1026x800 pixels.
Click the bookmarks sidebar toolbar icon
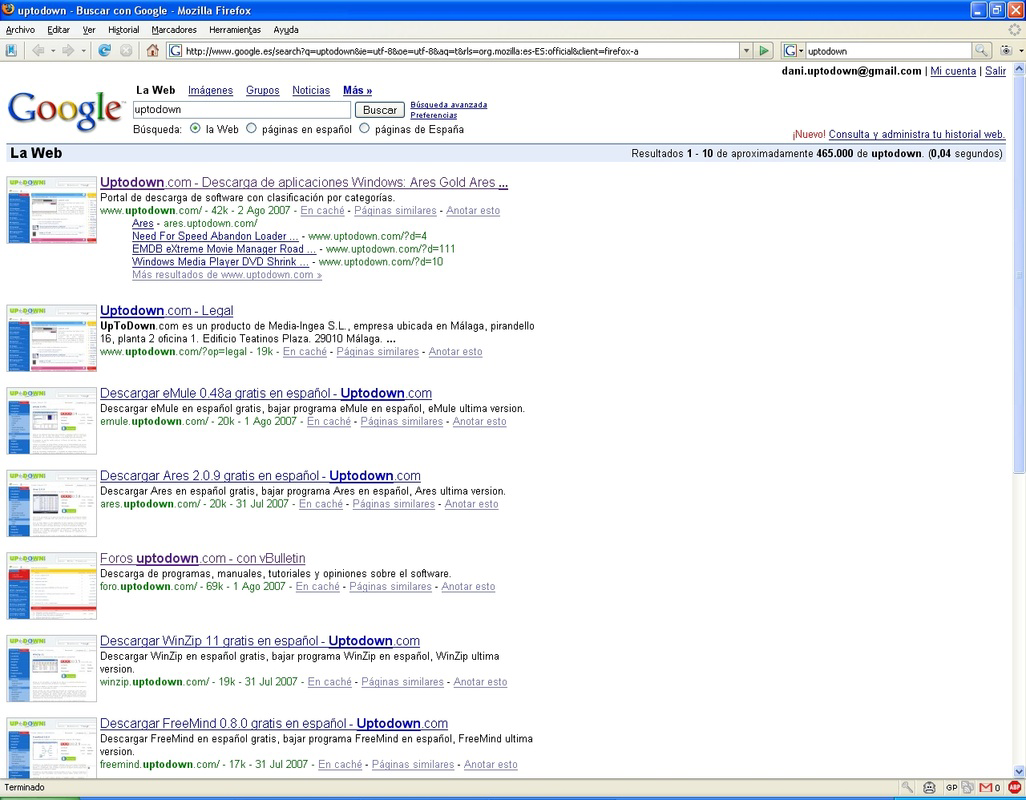coord(11,50)
